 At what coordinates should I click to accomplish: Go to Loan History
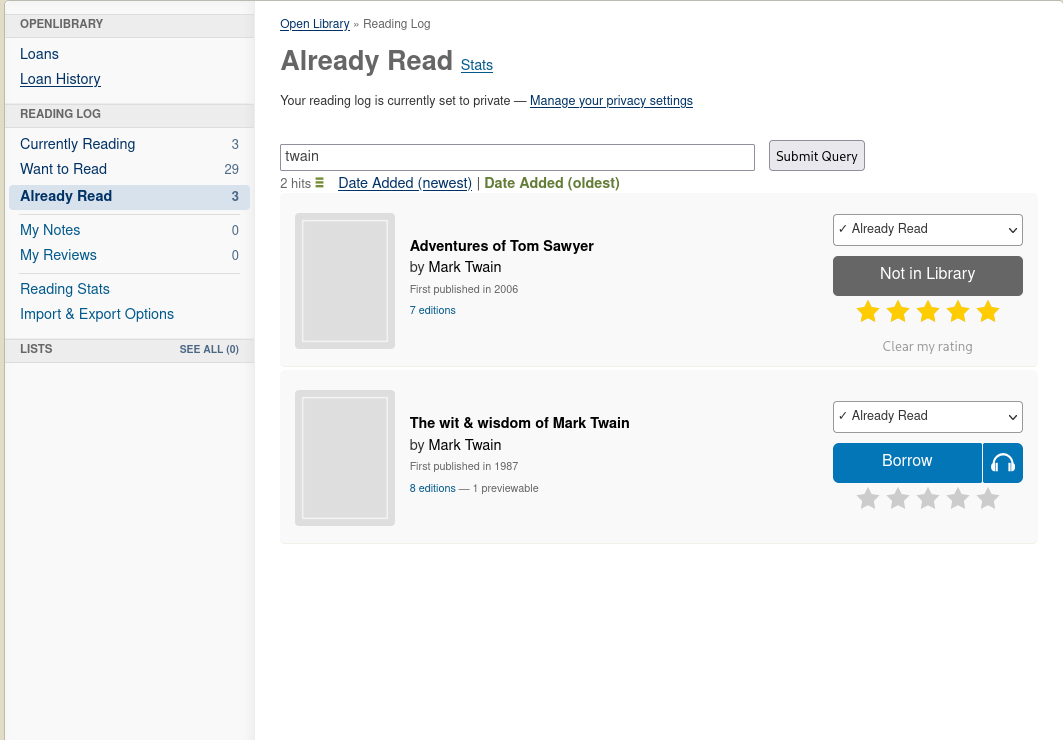60,79
